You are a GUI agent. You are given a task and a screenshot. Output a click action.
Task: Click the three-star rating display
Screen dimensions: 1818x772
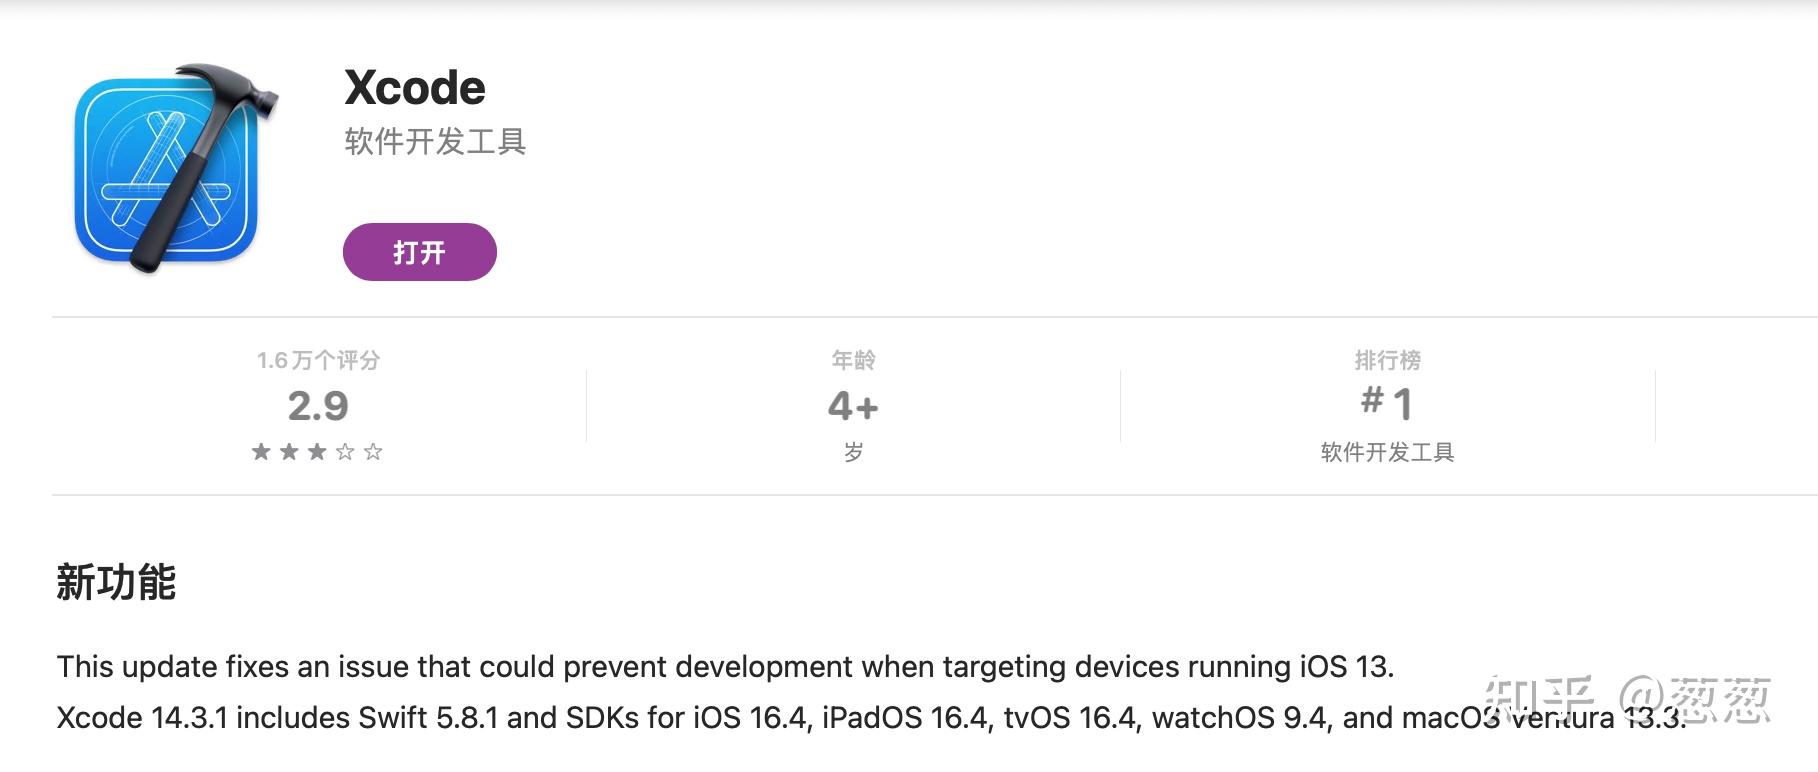point(316,452)
